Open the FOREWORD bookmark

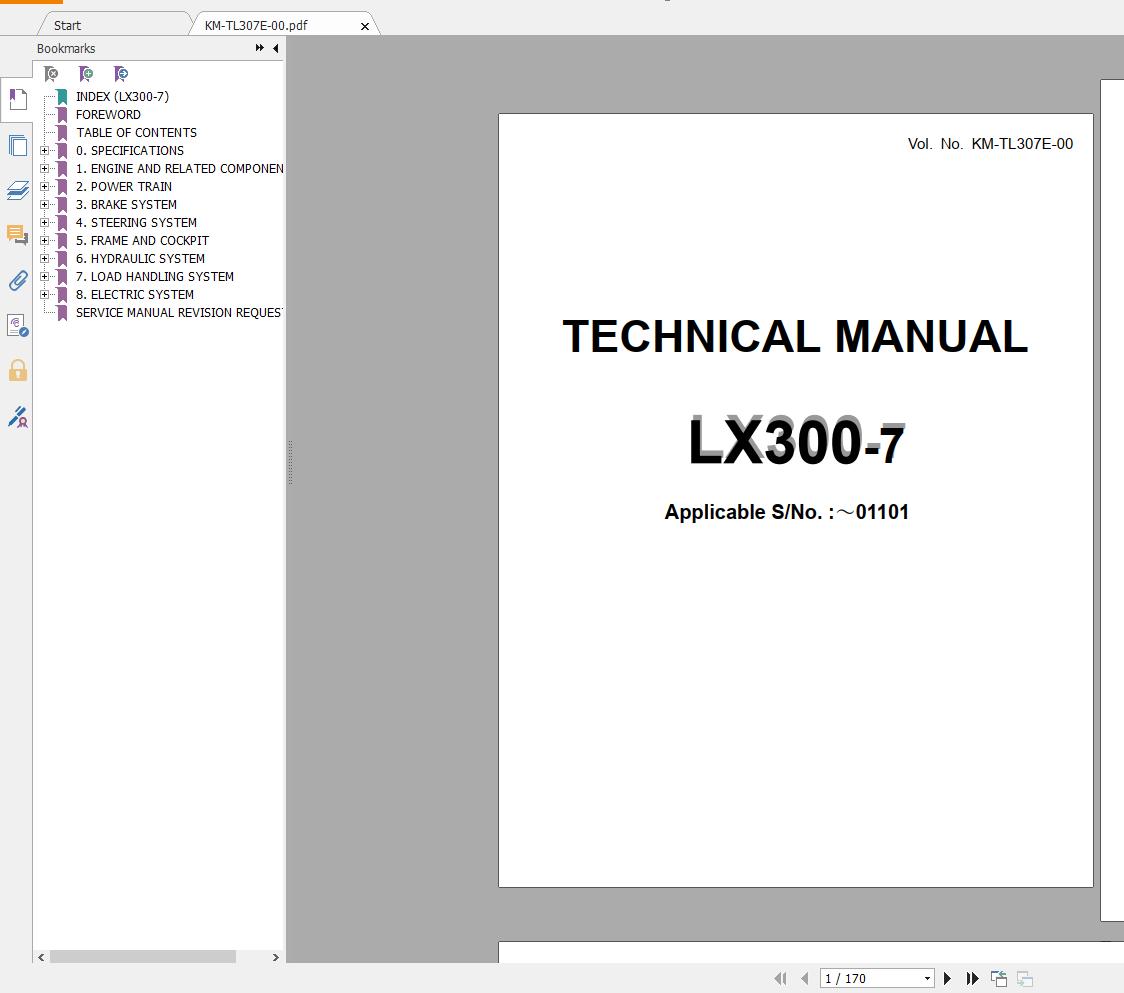[x=108, y=115]
